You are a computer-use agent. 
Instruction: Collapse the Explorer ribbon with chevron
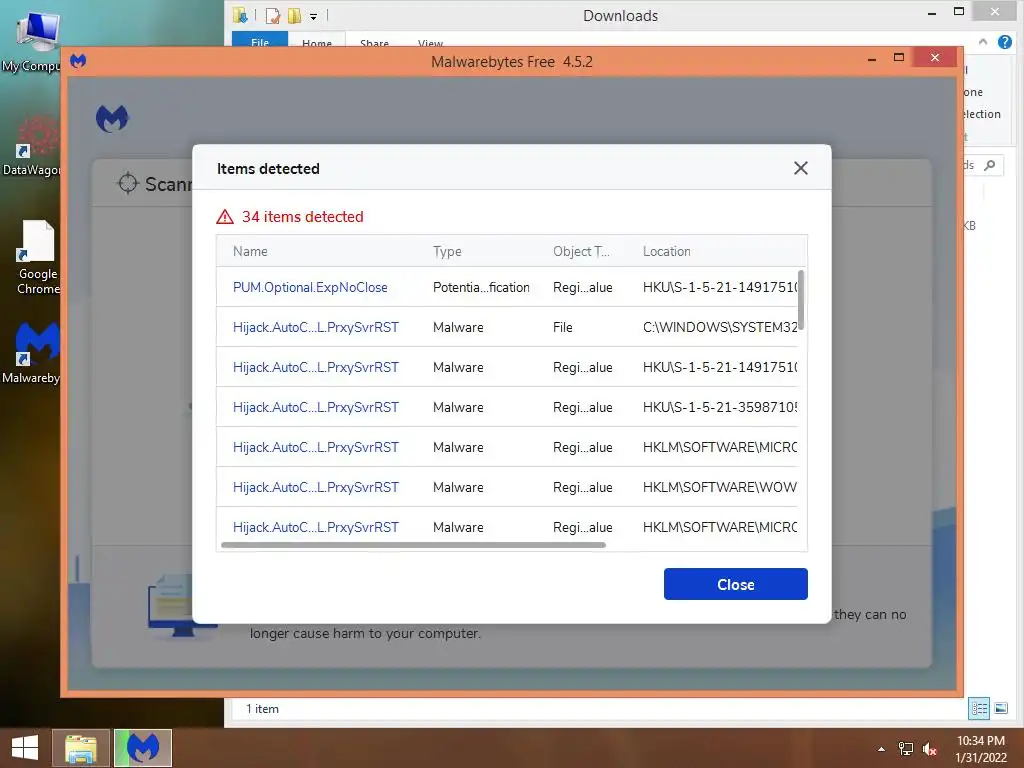click(x=983, y=42)
